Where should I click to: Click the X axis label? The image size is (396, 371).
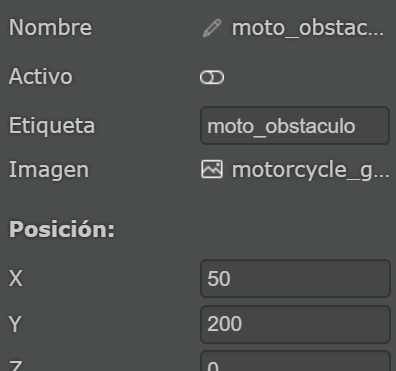[16, 278]
